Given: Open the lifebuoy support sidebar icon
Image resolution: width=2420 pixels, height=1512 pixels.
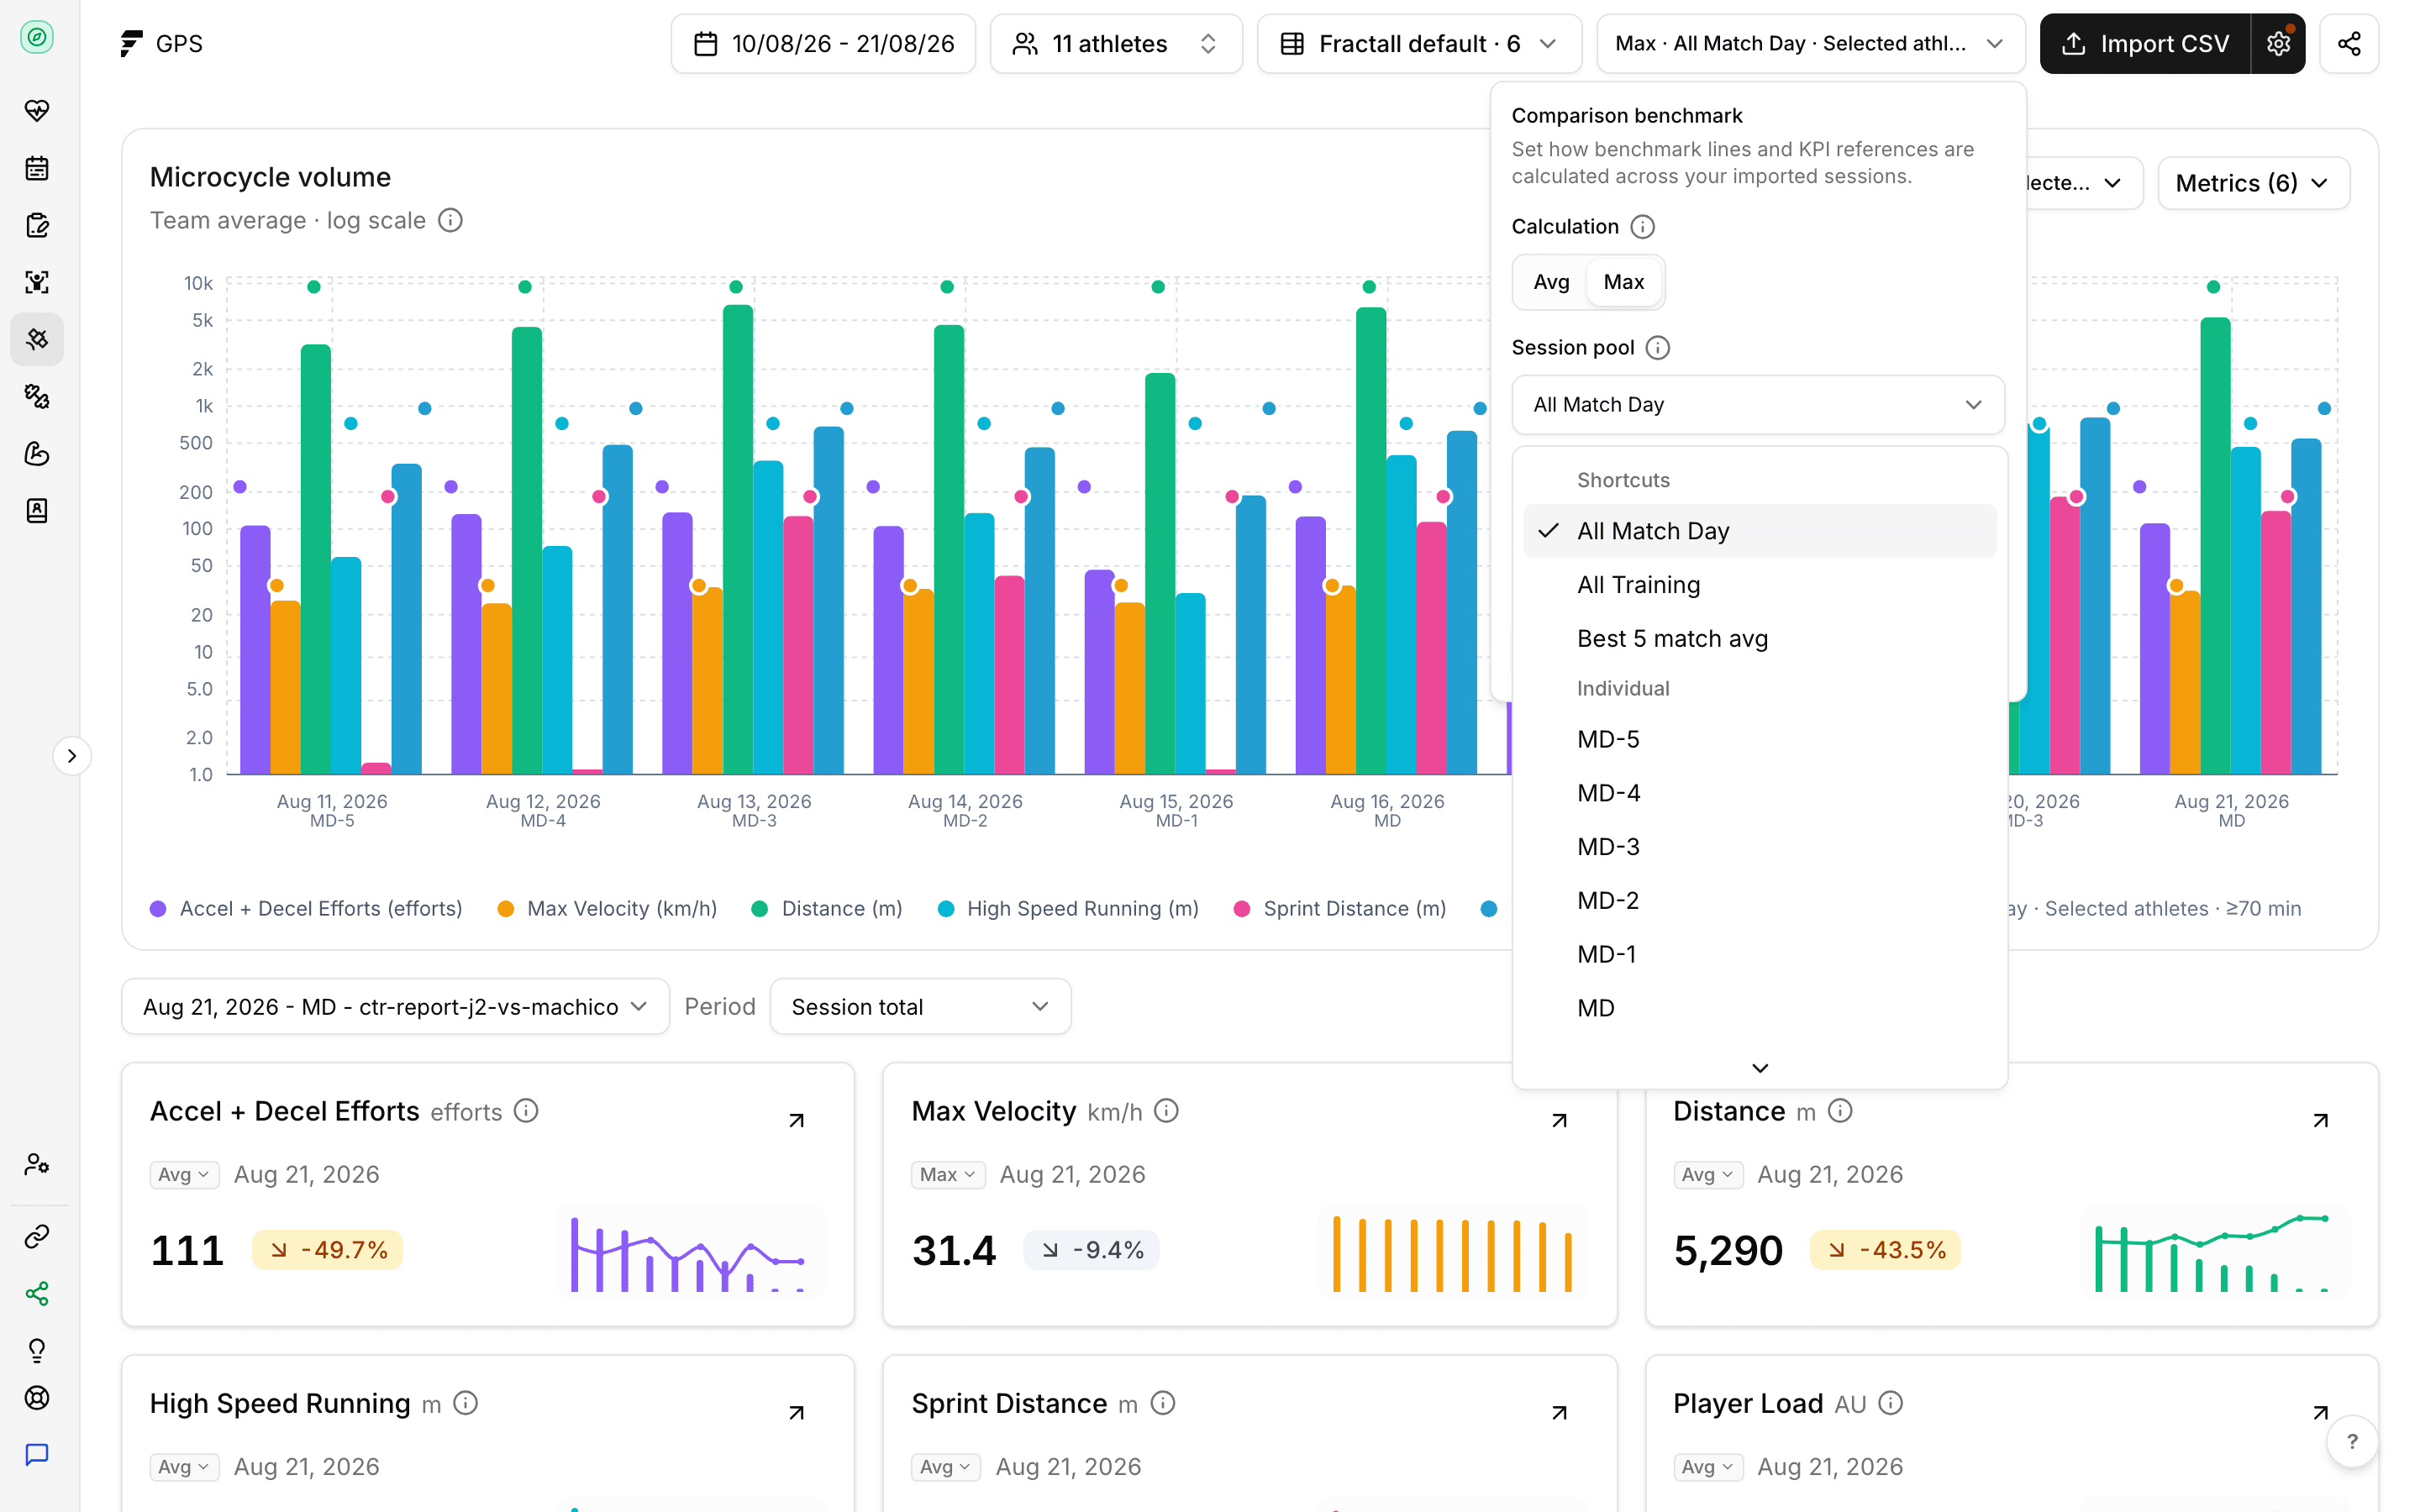Looking at the screenshot, I should coord(37,1398).
